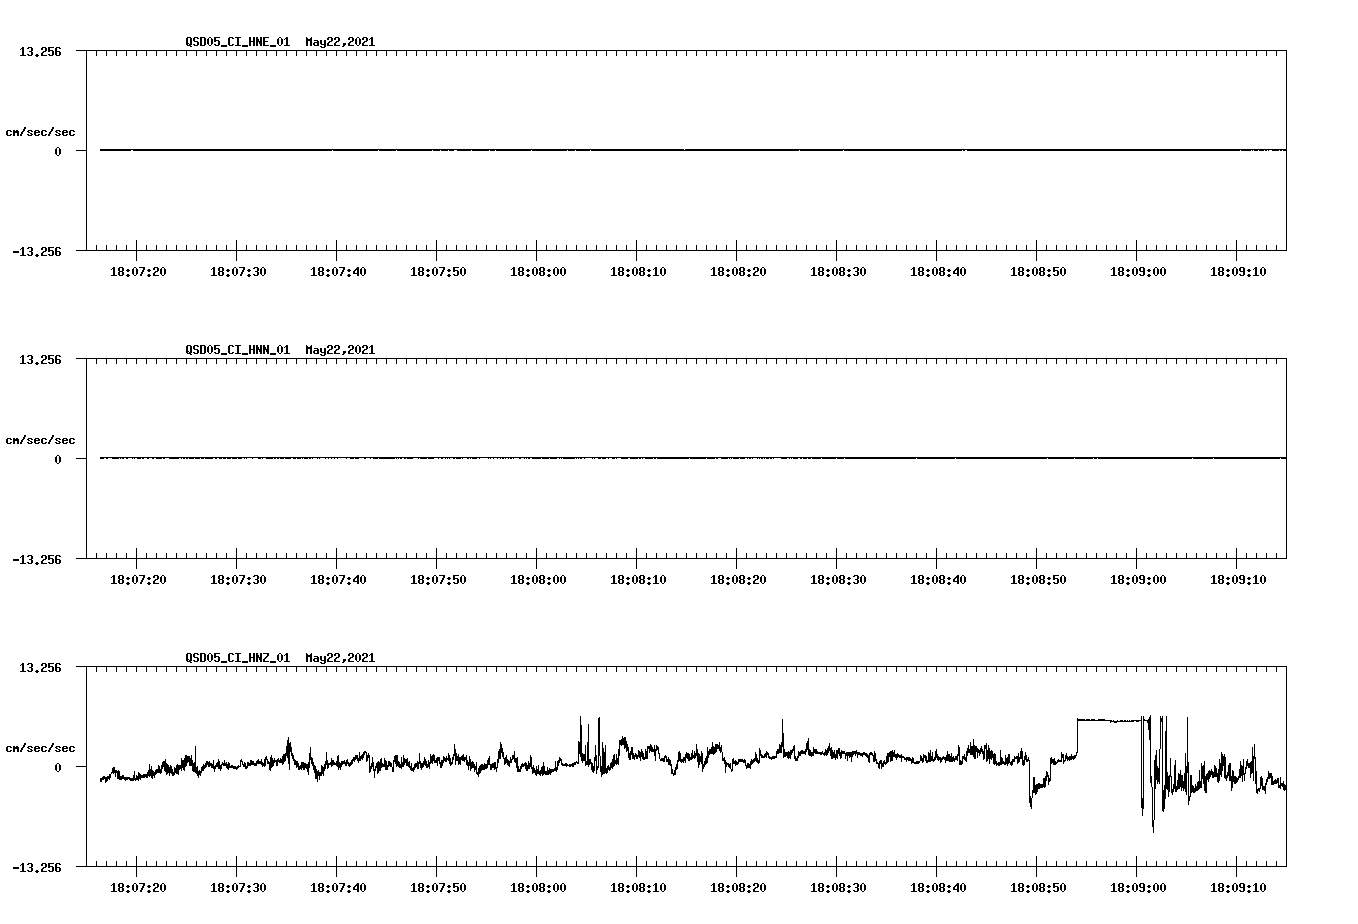The image size is (1358, 924).
Task: Select the QSD05_CI_HNZ_01 channel title
Action: click(x=240, y=658)
